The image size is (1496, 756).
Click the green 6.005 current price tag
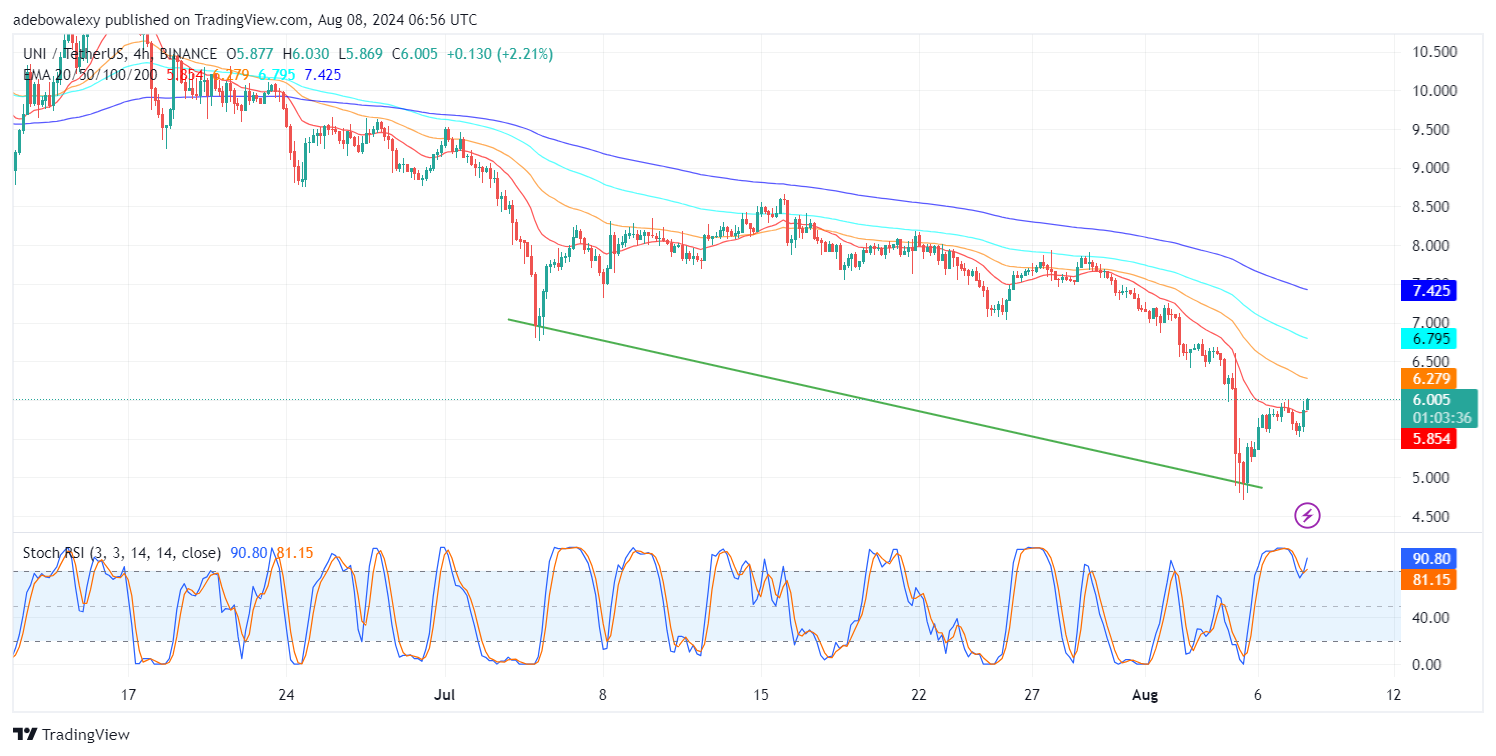point(1433,400)
